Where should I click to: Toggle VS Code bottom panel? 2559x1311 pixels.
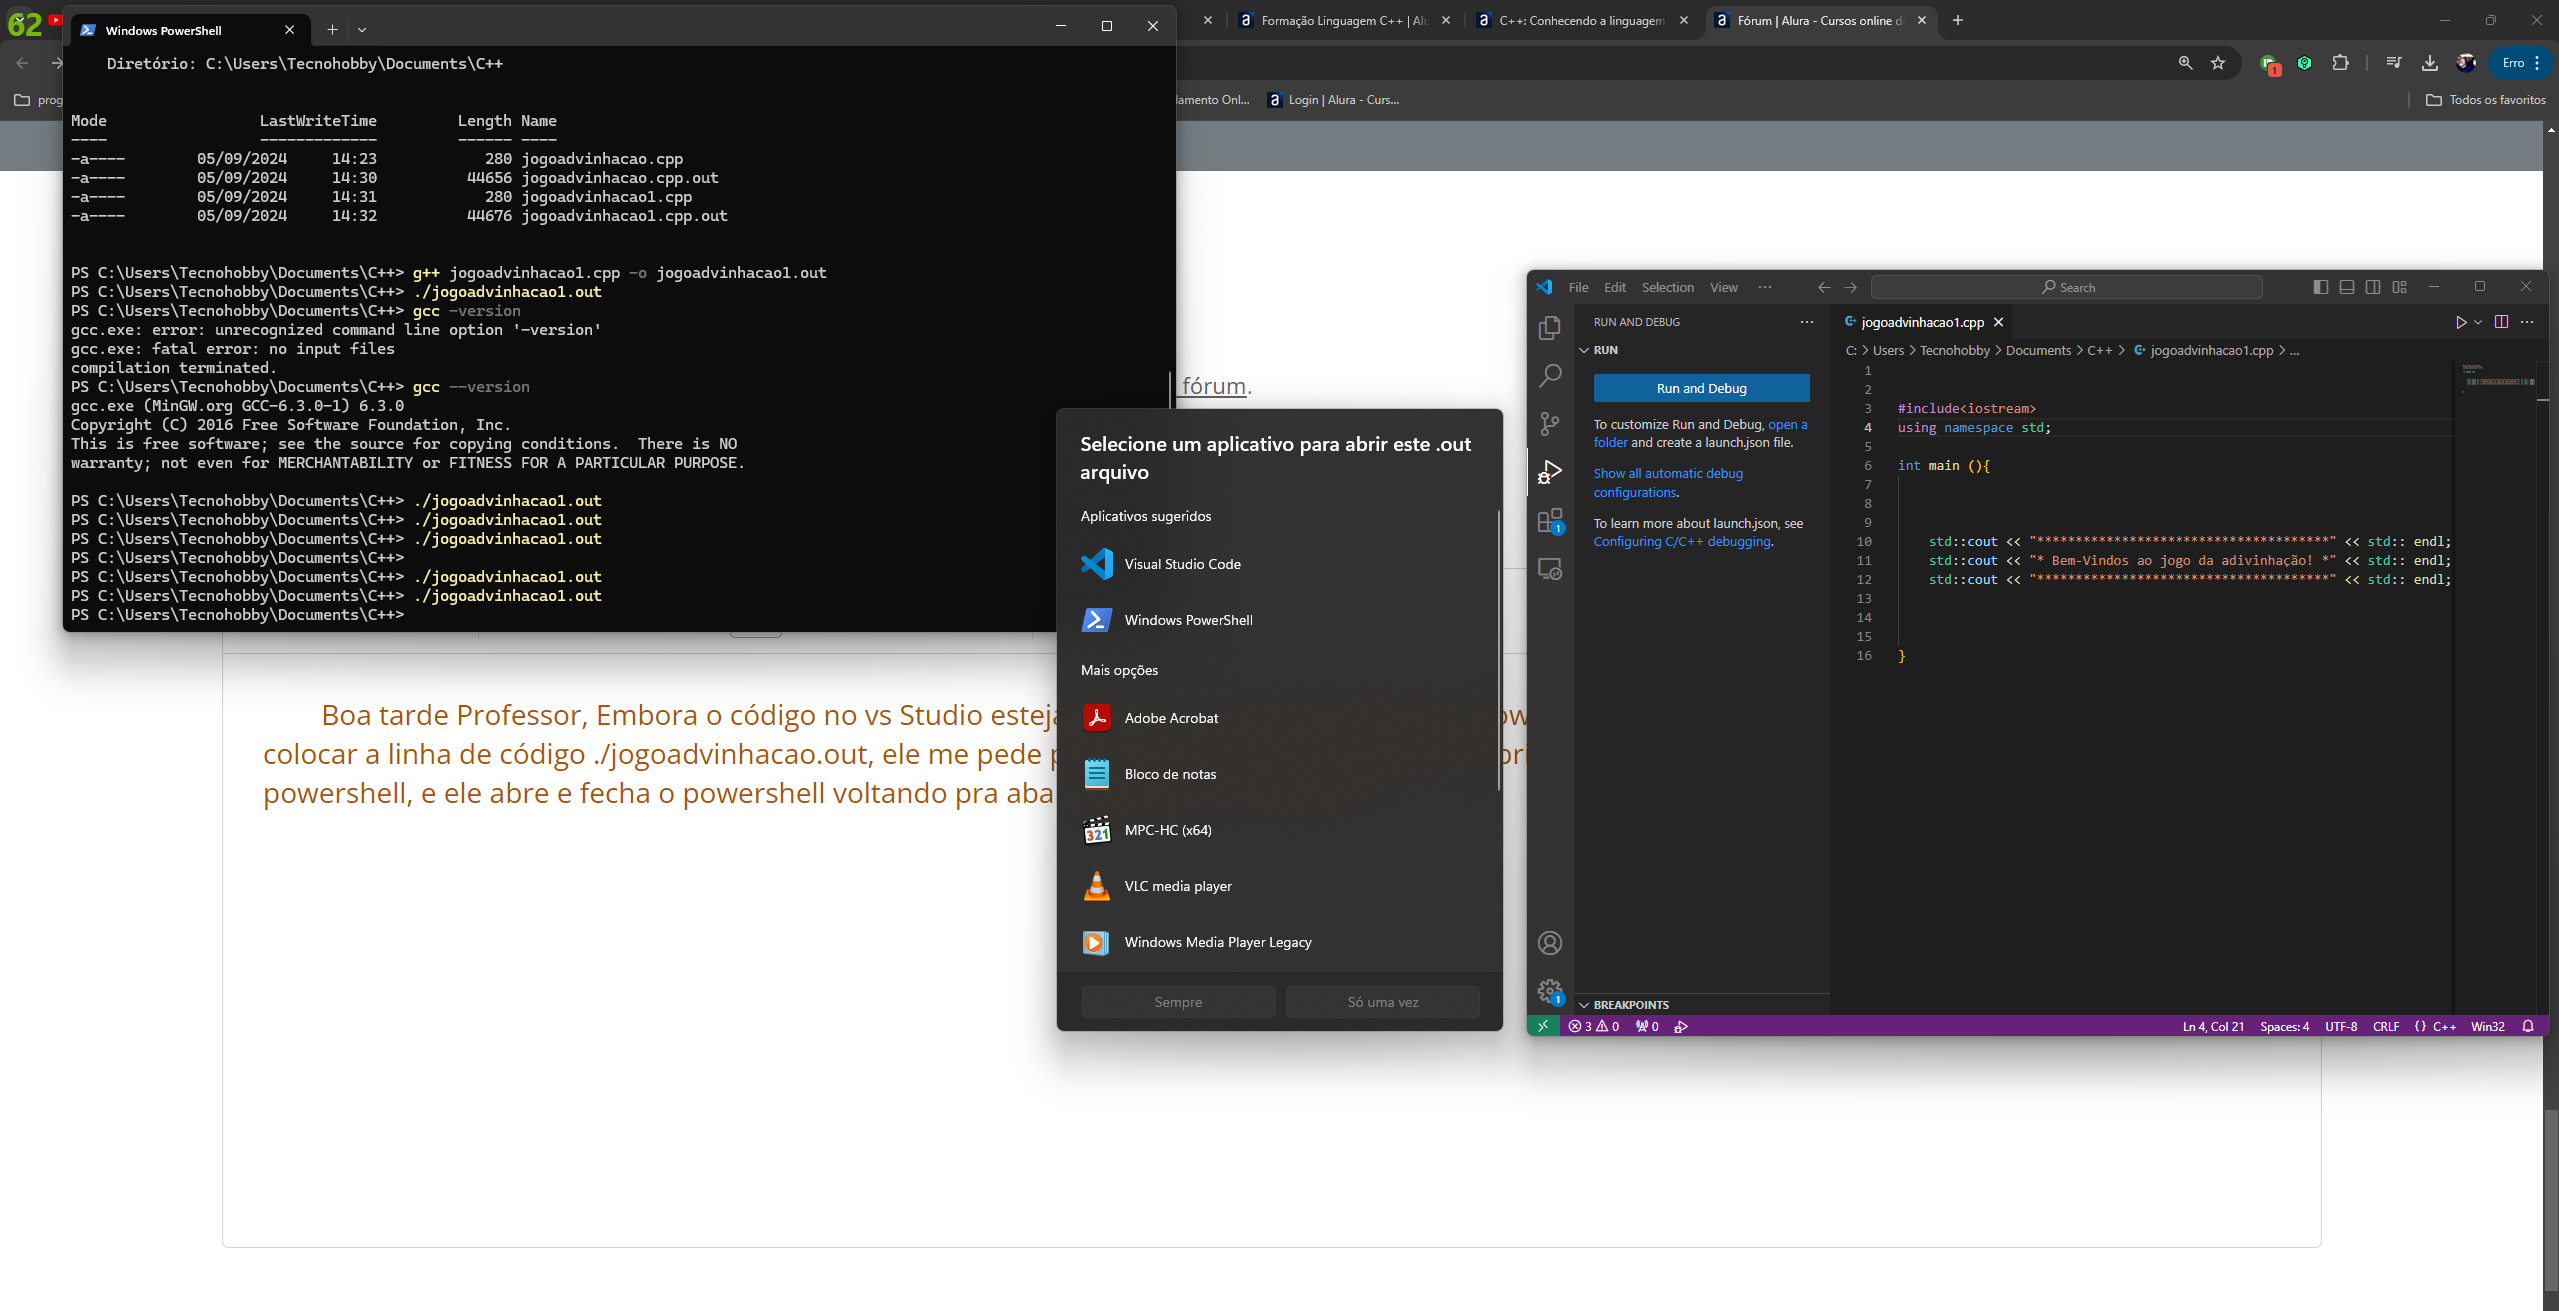tap(2347, 287)
